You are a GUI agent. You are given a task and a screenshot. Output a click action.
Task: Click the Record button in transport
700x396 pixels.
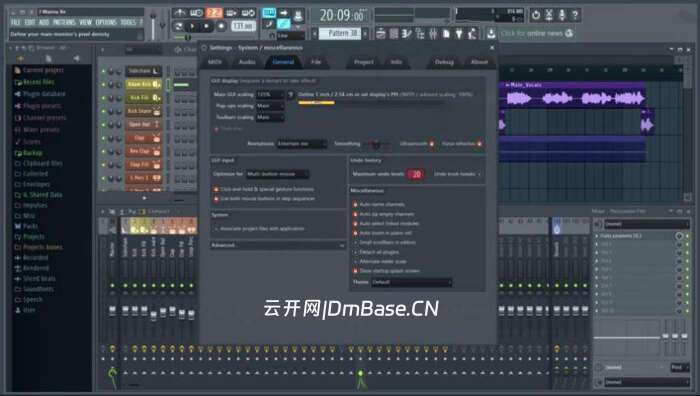pos(221,26)
